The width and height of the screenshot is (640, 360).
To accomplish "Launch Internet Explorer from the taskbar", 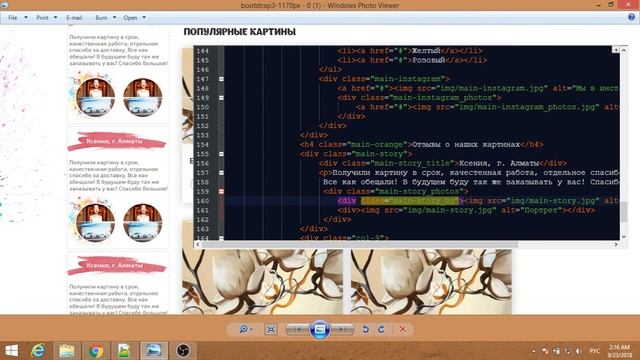I will point(38,351).
